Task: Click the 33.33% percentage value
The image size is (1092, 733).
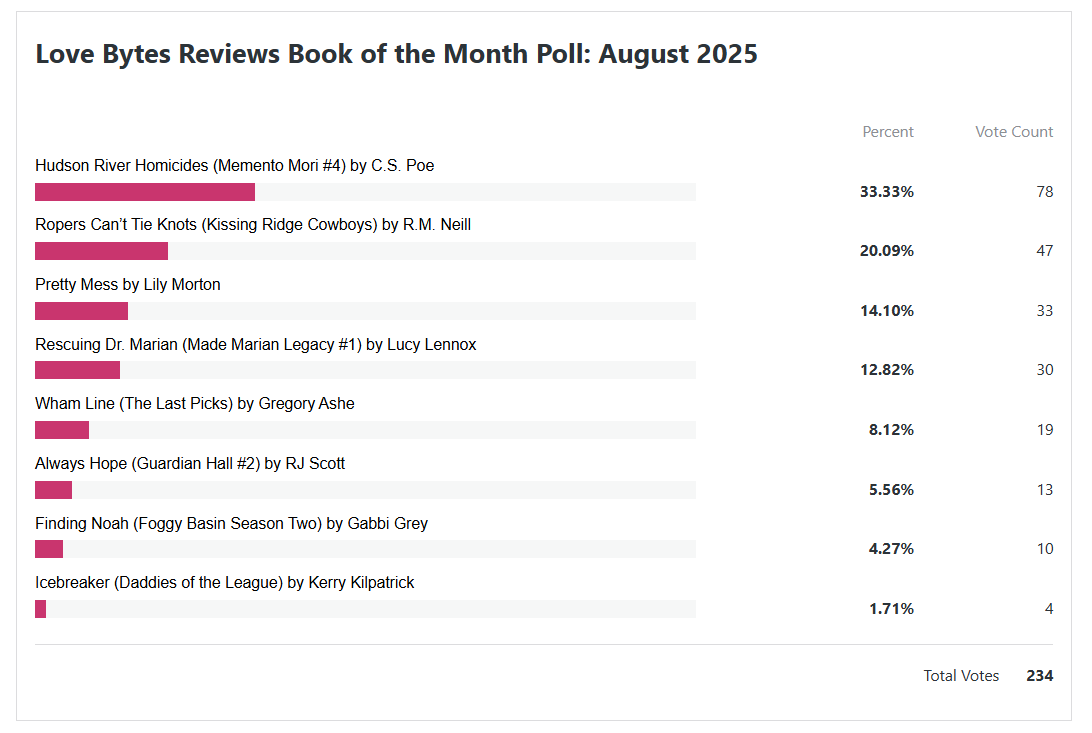Action: pyautogui.click(x=886, y=192)
